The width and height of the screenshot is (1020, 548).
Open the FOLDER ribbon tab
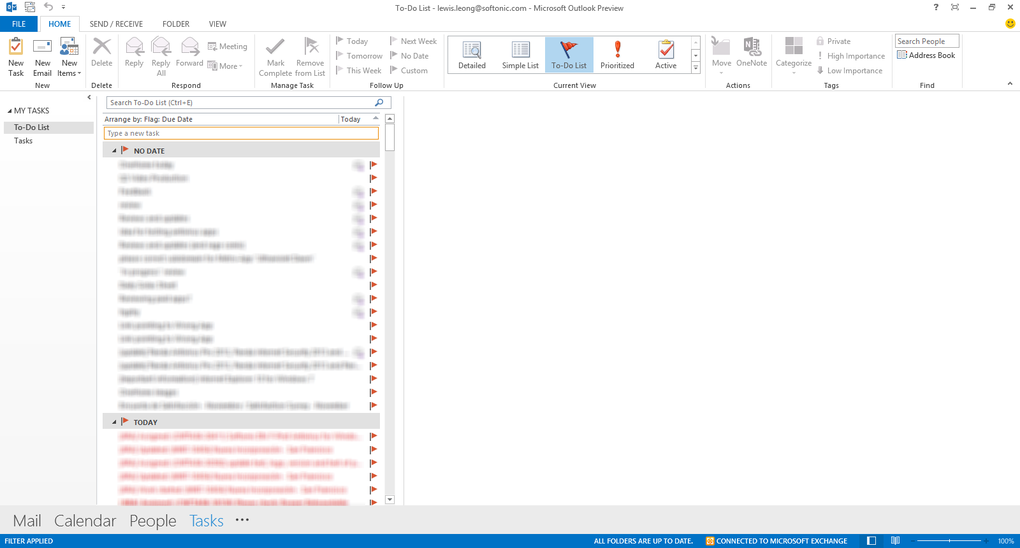[x=176, y=24]
